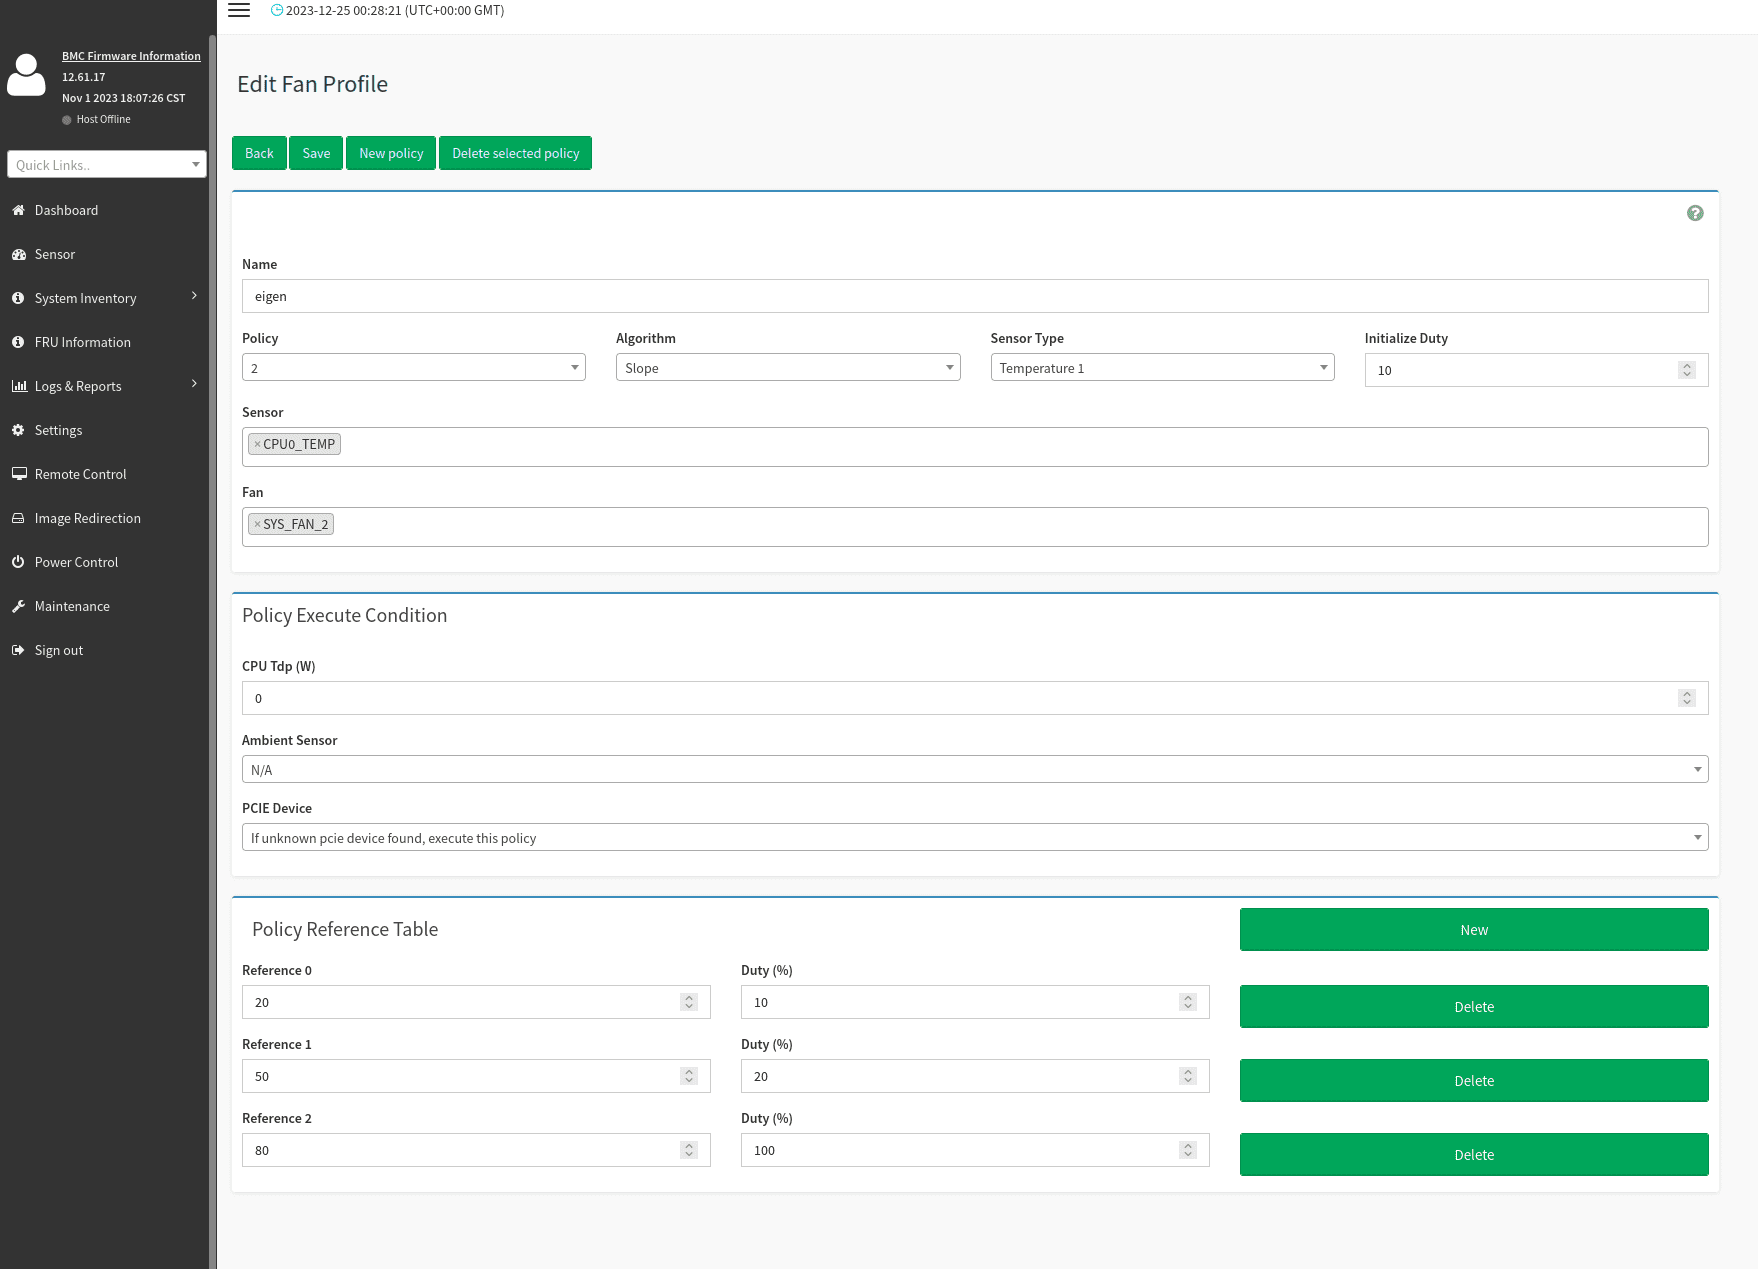This screenshot has height=1269, width=1758.
Task: Open BMC Firmware Information link
Action: 131,56
